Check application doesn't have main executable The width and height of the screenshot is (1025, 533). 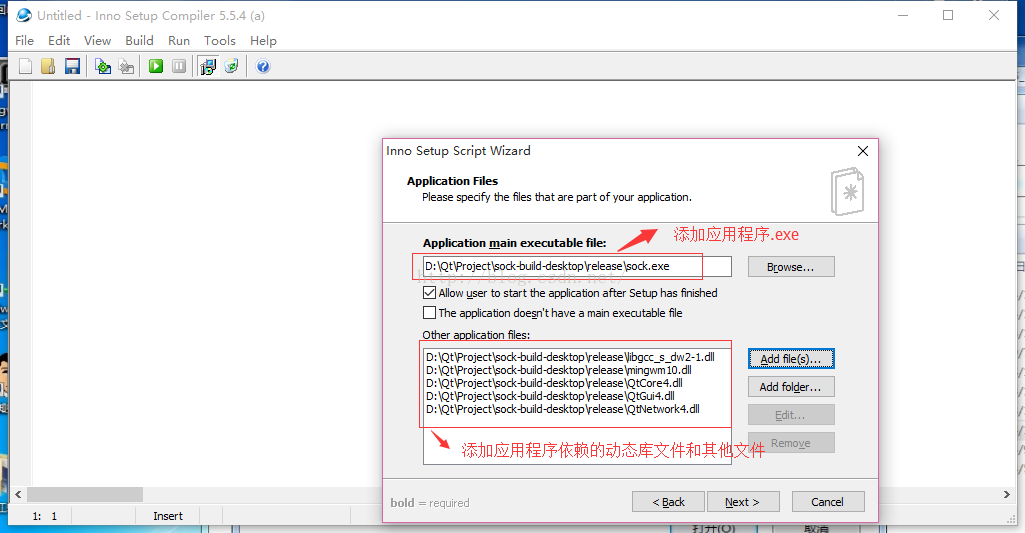(x=429, y=313)
